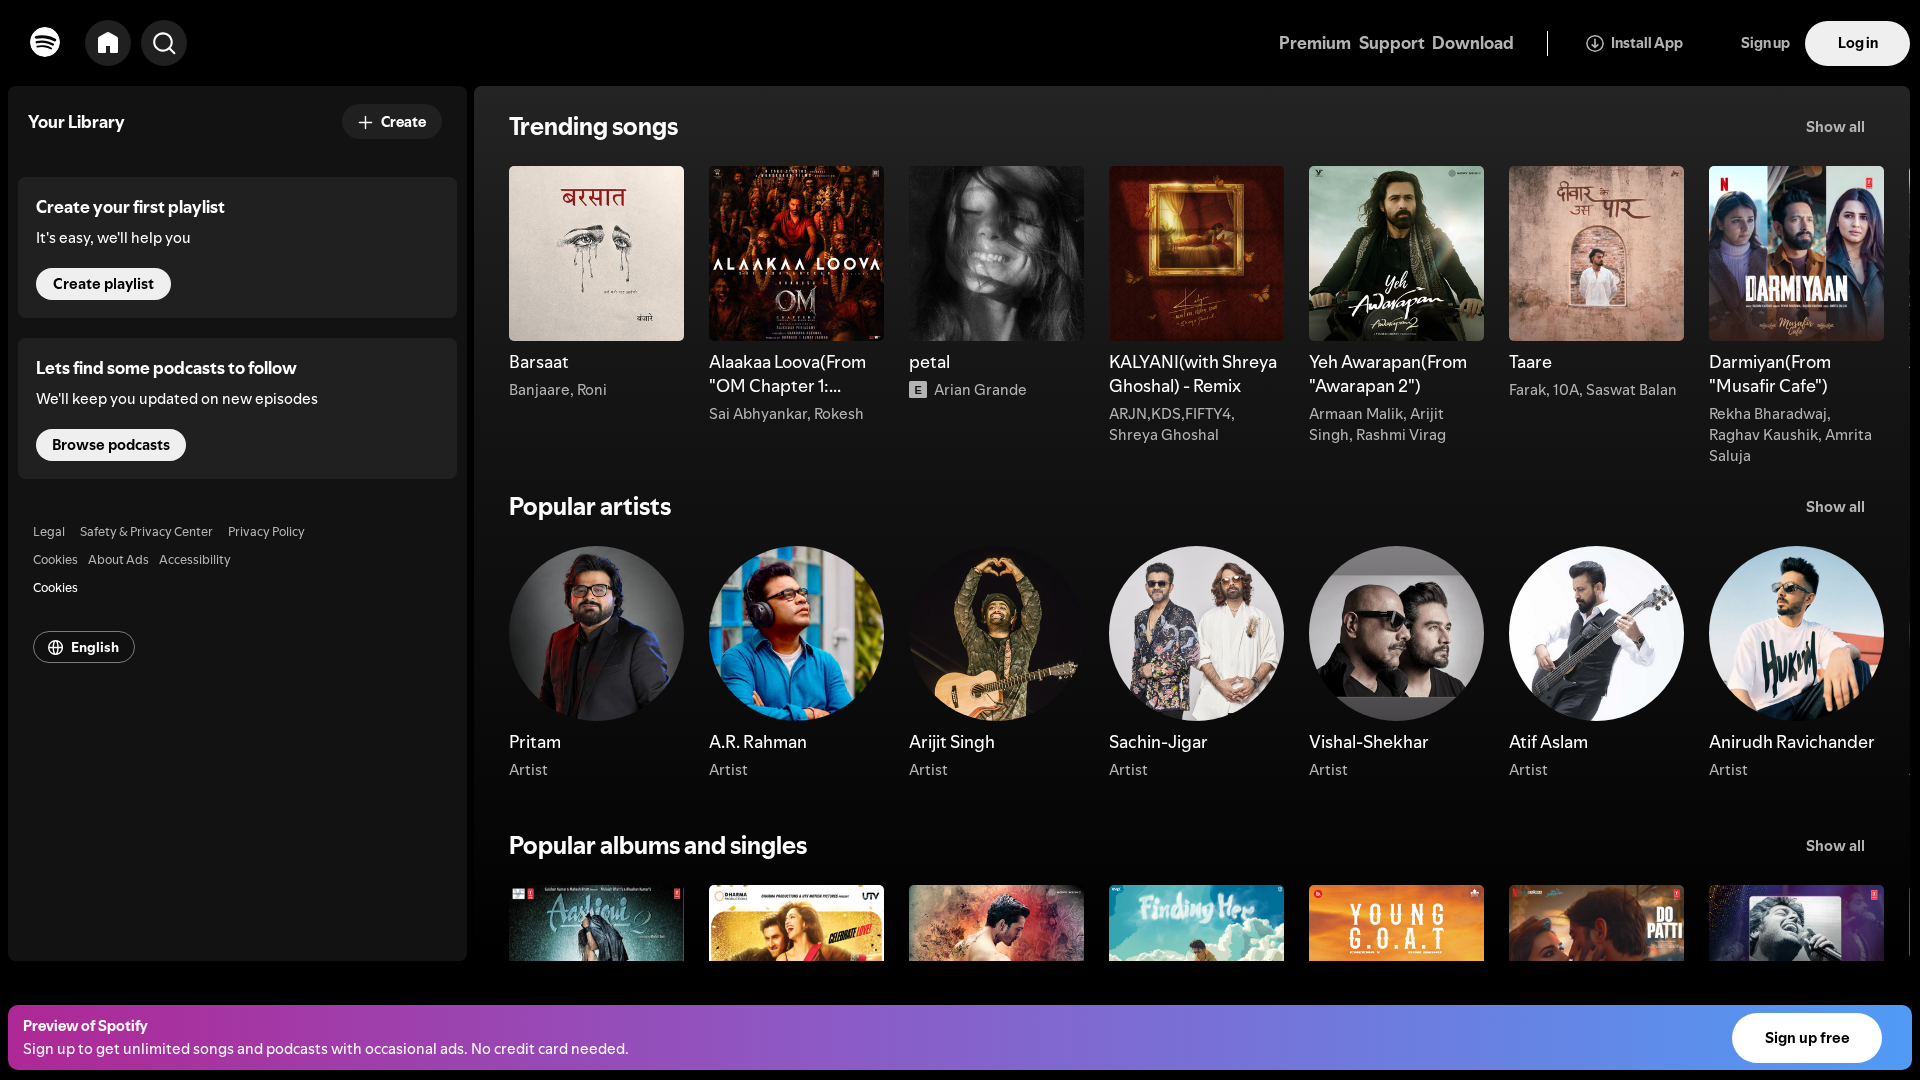Show all Popular albums and singles
Image resolution: width=1920 pixels, height=1080 pixels.
tap(1835, 846)
